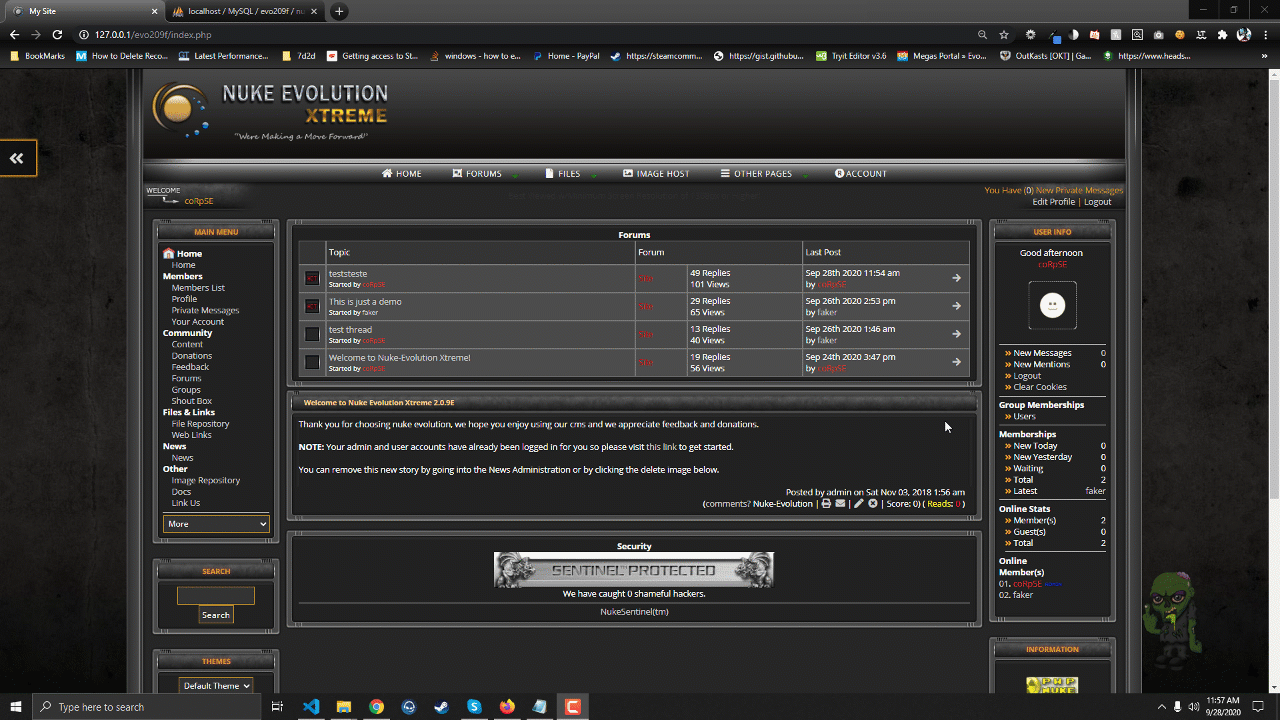Open latest post arrow for Welcome to Nuke-Evolution Xtreme
This screenshot has height=720, width=1280.
pos(956,362)
